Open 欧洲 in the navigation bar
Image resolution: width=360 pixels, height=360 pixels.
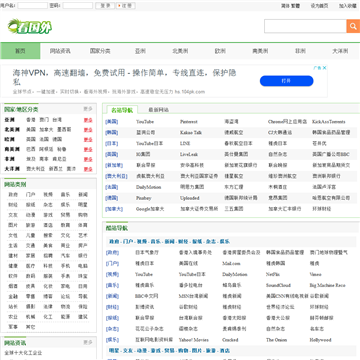[x=220, y=51]
